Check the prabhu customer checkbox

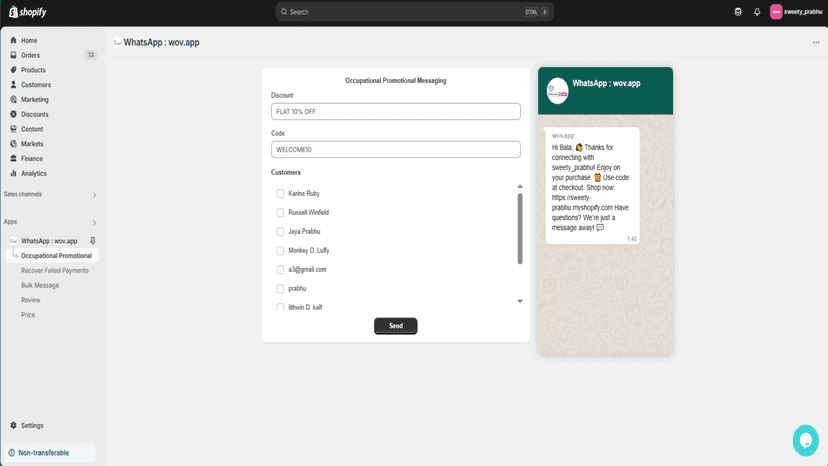pos(280,288)
